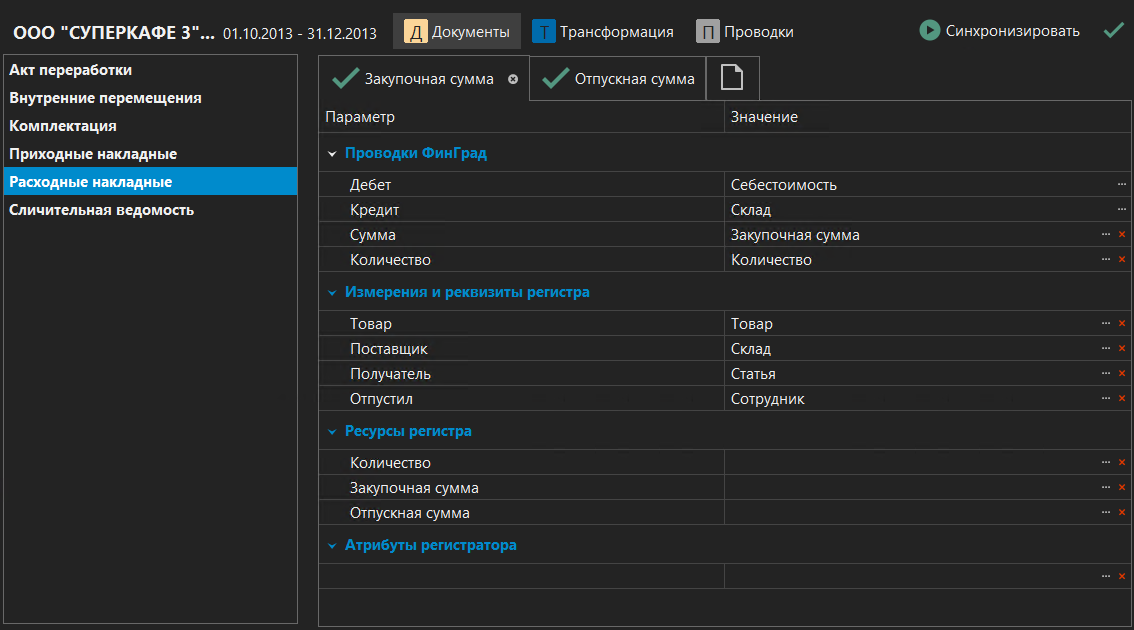1134x630 pixels.
Task: Click ellipsis button in the Кредит row
Action: click(1122, 209)
